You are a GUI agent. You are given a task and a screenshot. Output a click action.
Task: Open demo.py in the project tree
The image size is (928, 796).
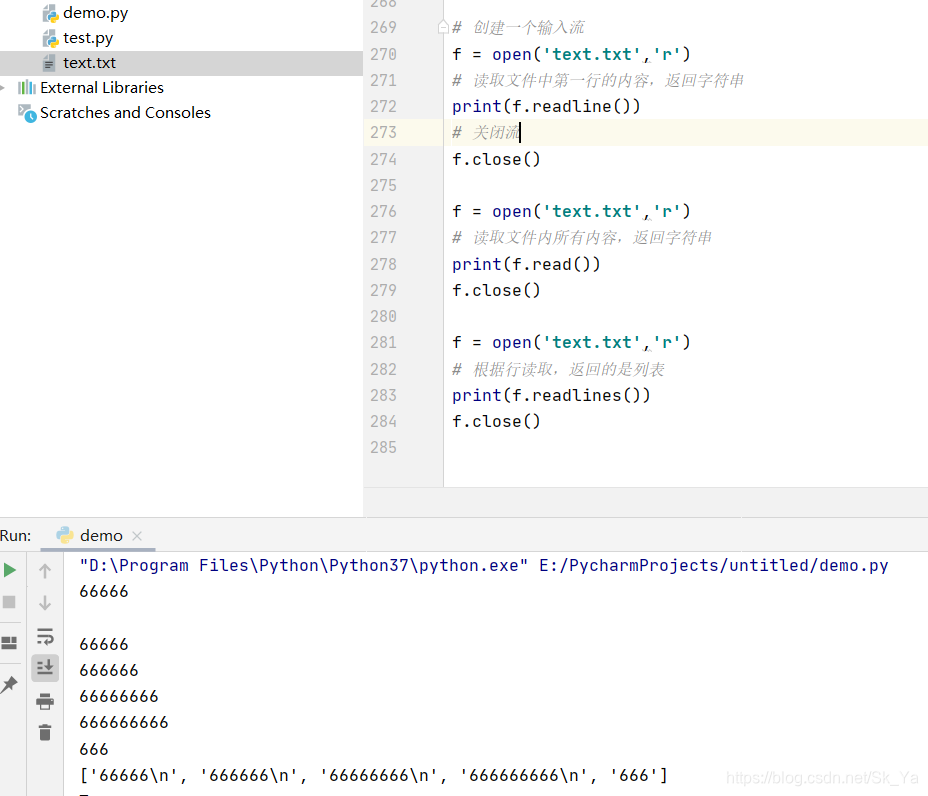[95, 13]
